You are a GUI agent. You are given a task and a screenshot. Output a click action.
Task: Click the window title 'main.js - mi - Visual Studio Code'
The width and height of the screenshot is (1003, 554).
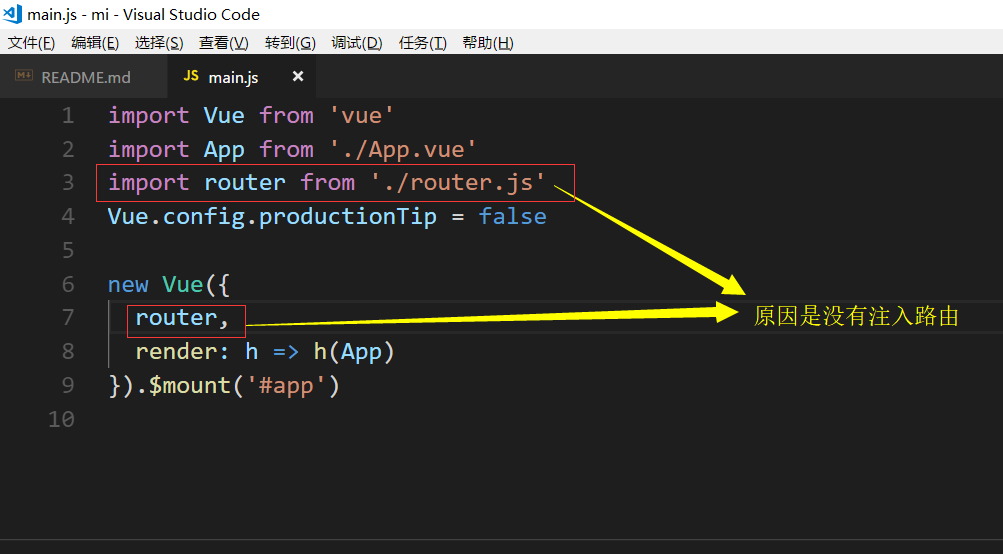pyautogui.click(x=143, y=14)
